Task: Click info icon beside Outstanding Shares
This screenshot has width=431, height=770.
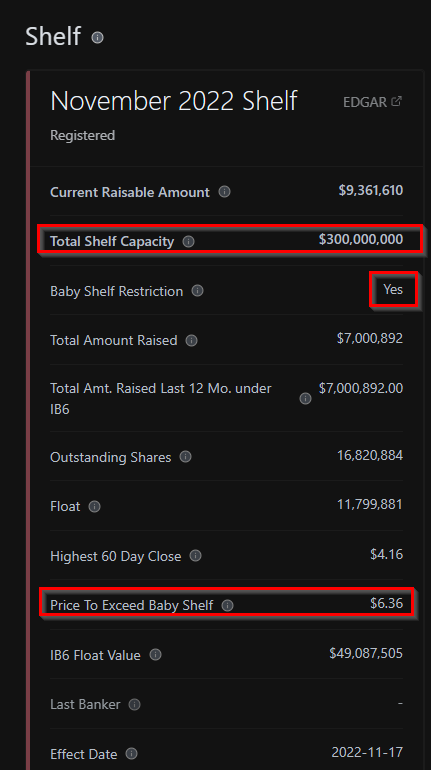Action: pos(186,457)
